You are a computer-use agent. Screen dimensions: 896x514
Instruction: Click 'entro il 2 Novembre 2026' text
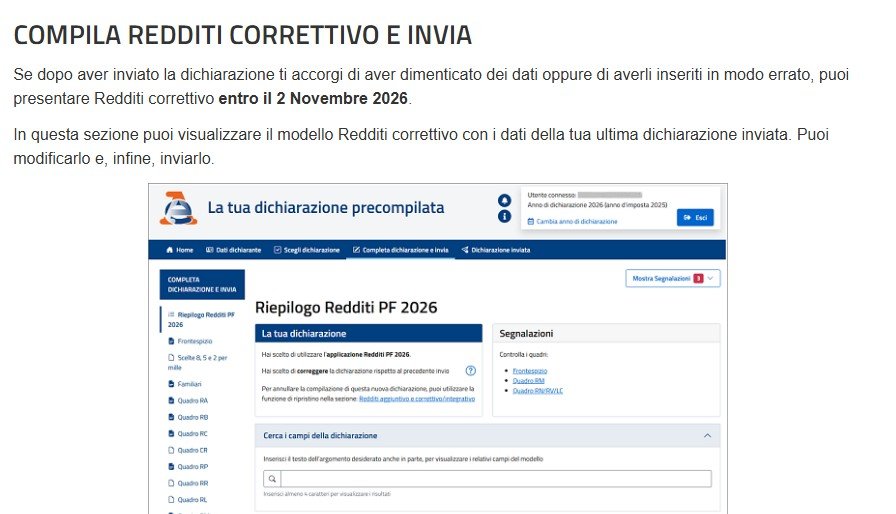coord(313,98)
